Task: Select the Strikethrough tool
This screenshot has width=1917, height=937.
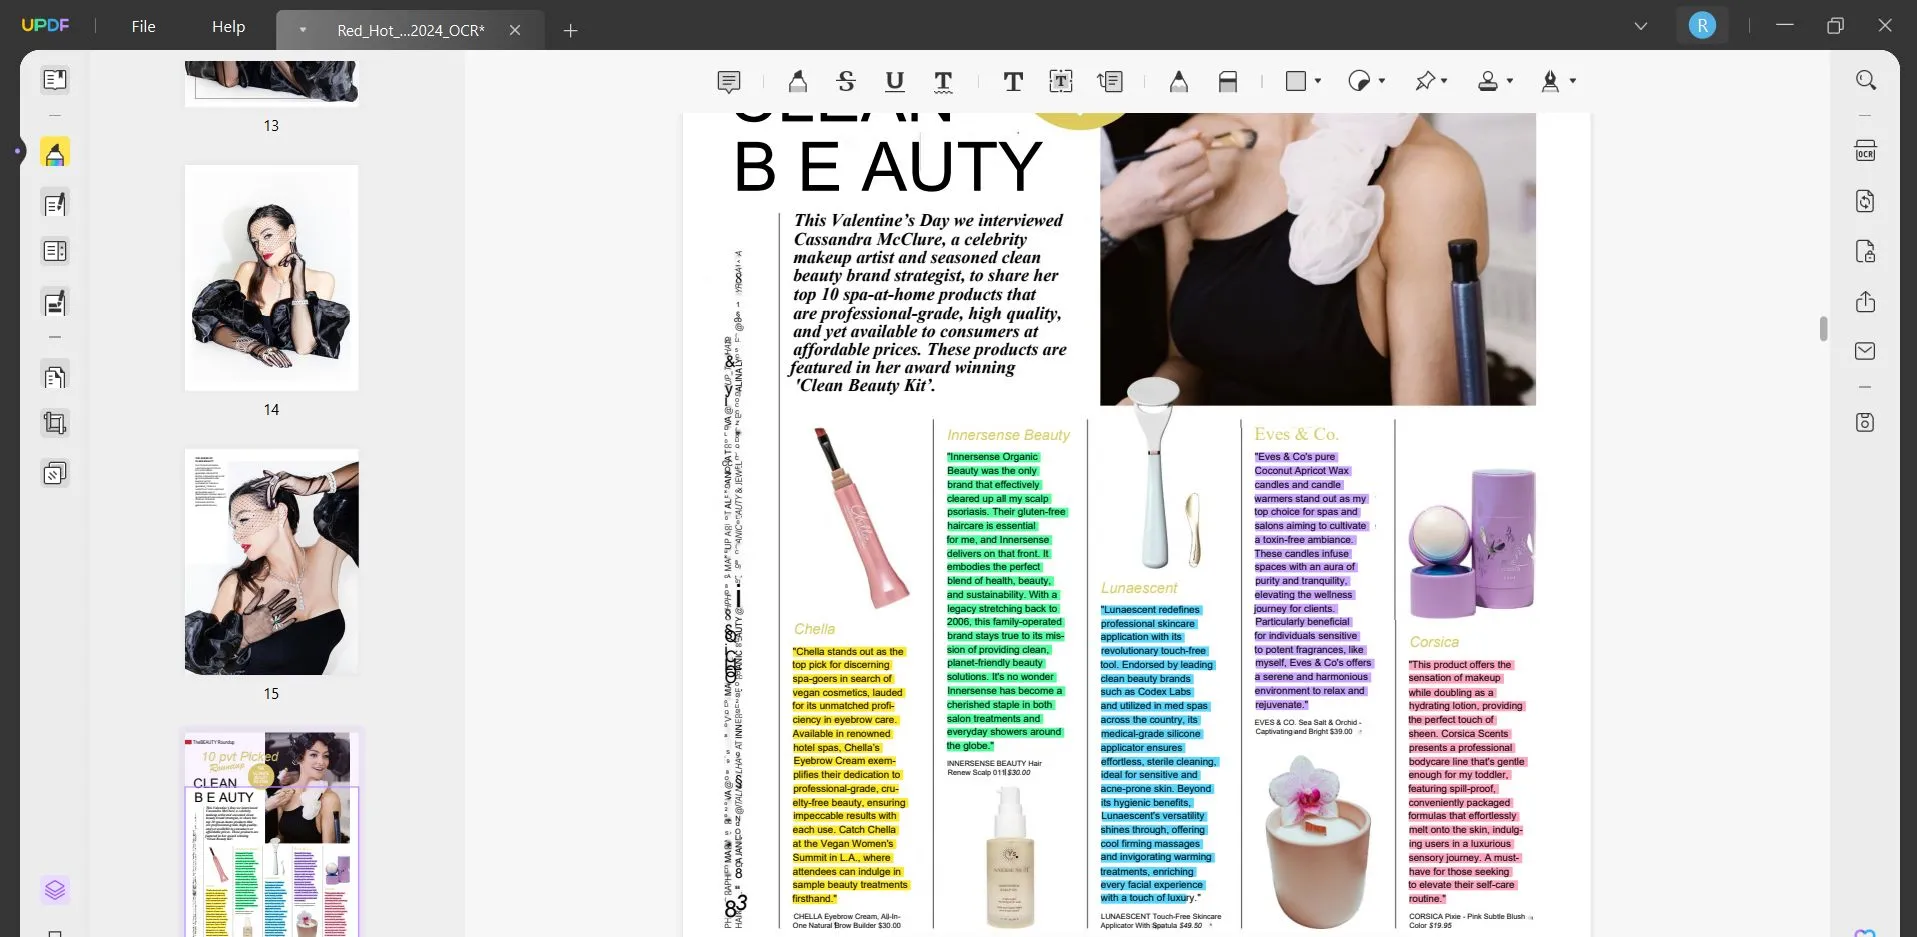Action: click(x=846, y=82)
